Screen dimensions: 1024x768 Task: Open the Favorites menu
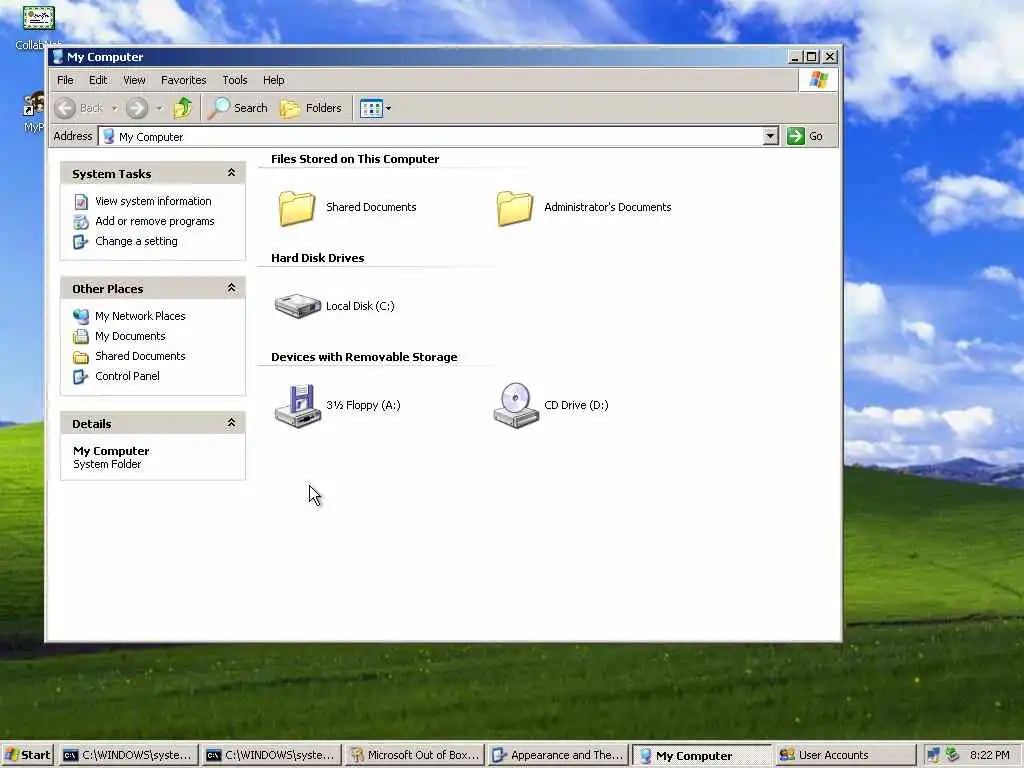[x=184, y=80]
